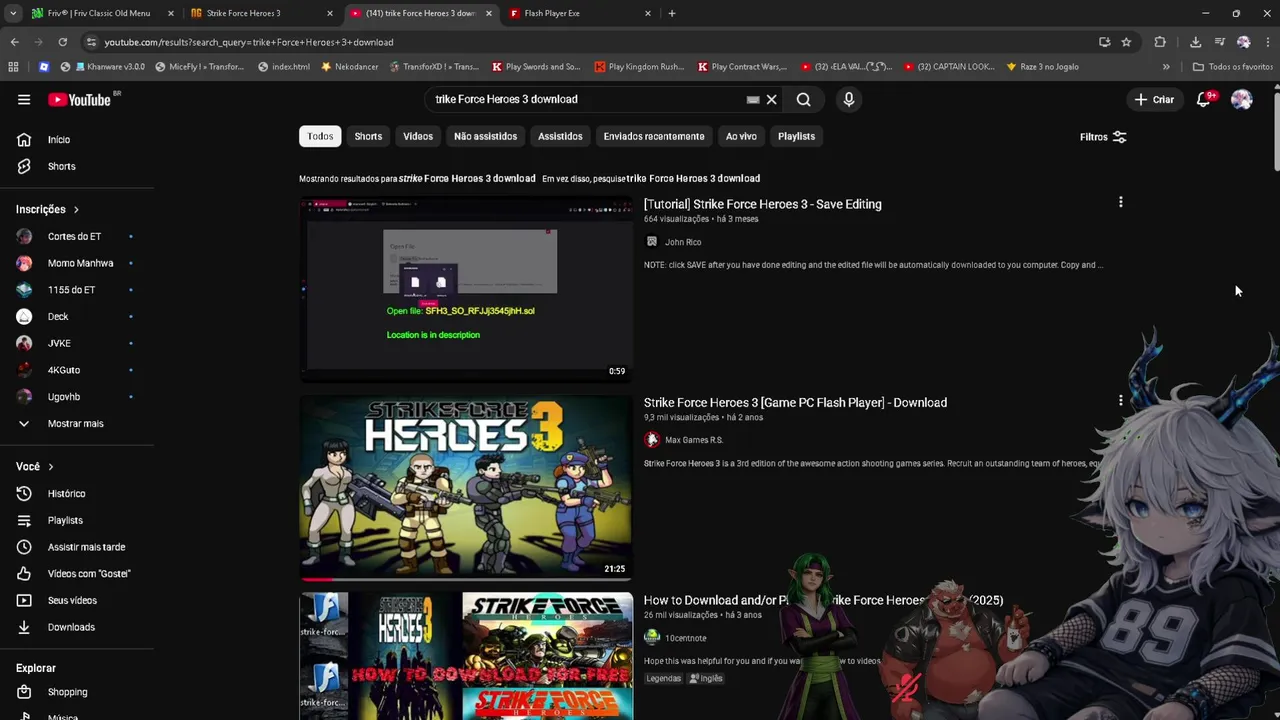Open the YouTube account avatar menu

point(1242,99)
